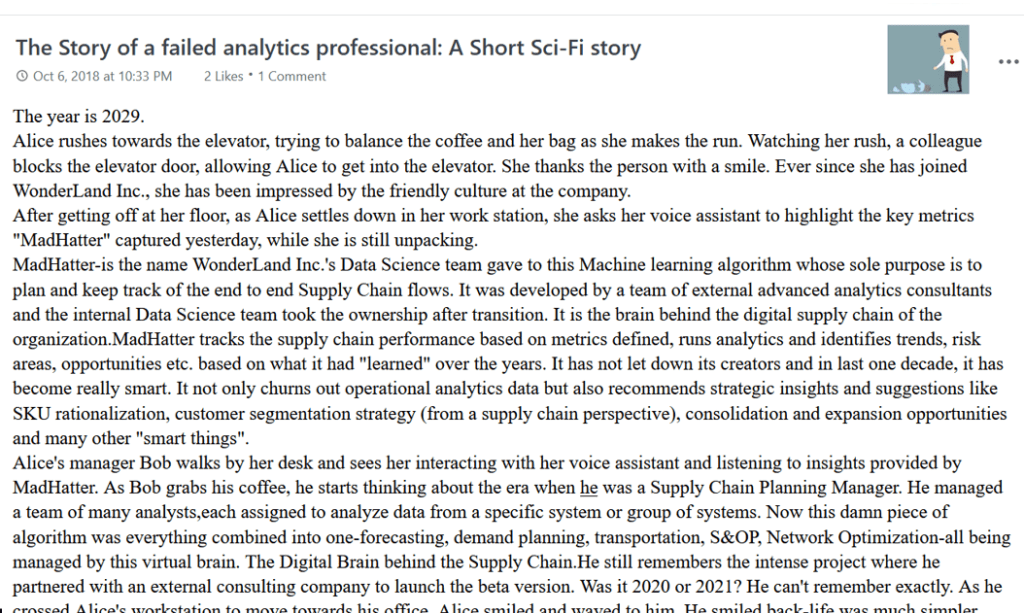
Task: Open the 1 Comment link
Action: pyautogui.click(x=292, y=76)
